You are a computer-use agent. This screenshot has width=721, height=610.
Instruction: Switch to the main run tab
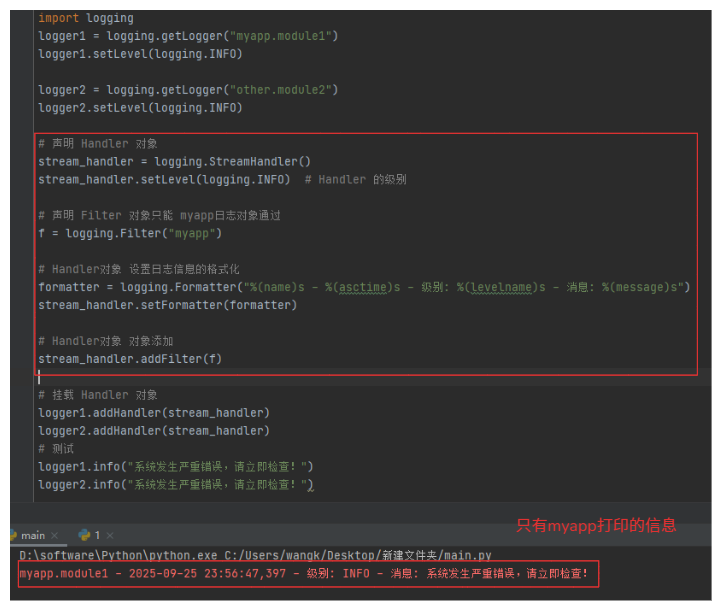click(33, 535)
